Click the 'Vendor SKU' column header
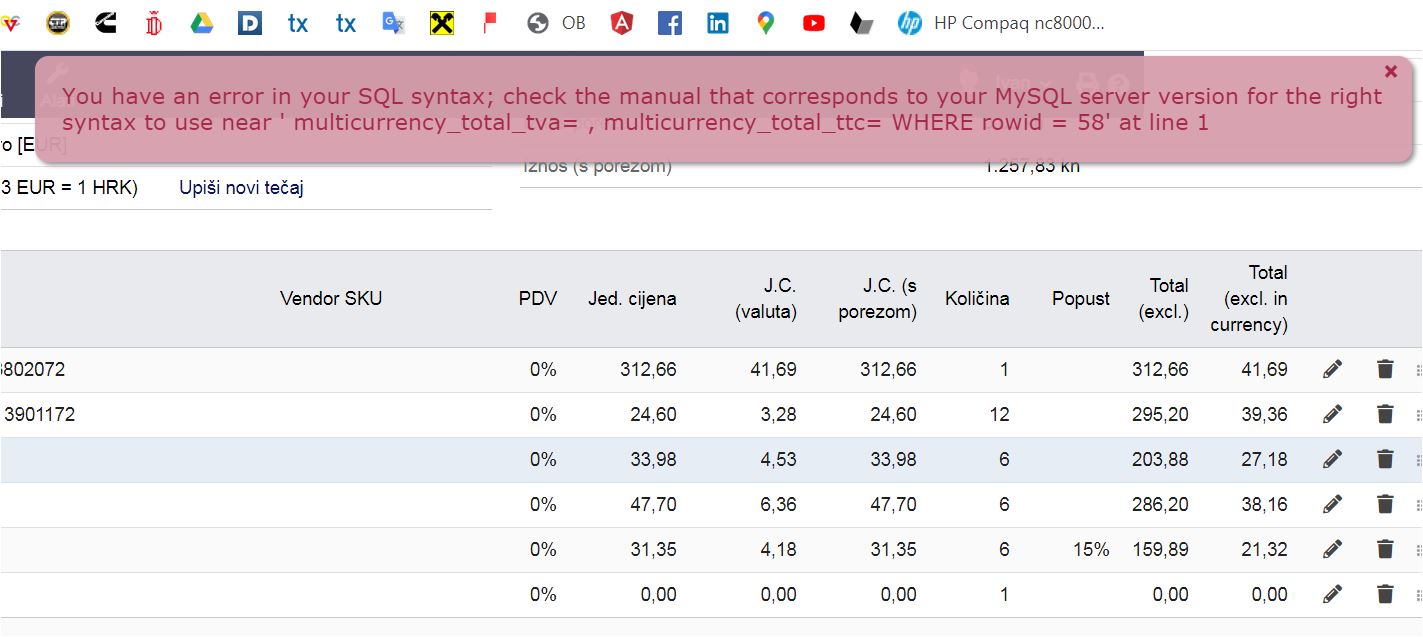This screenshot has width=1423, height=637. point(331,298)
